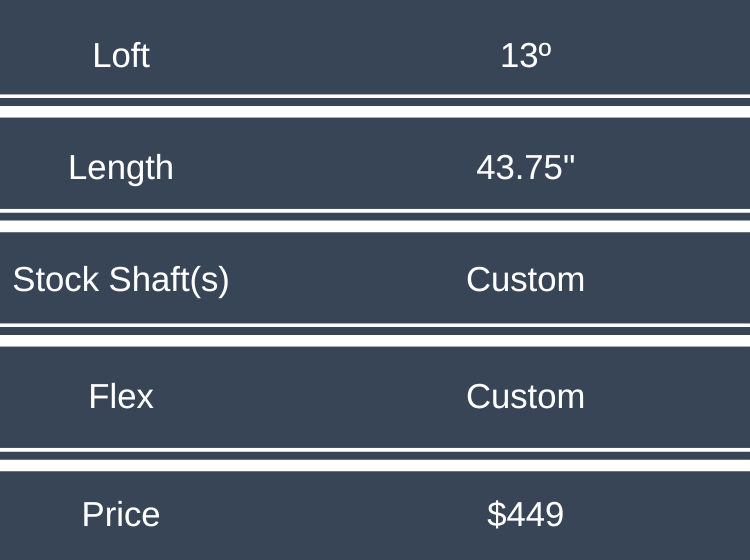The image size is (750, 560).
Task: Click the Price label
Action: coord(121,514)
